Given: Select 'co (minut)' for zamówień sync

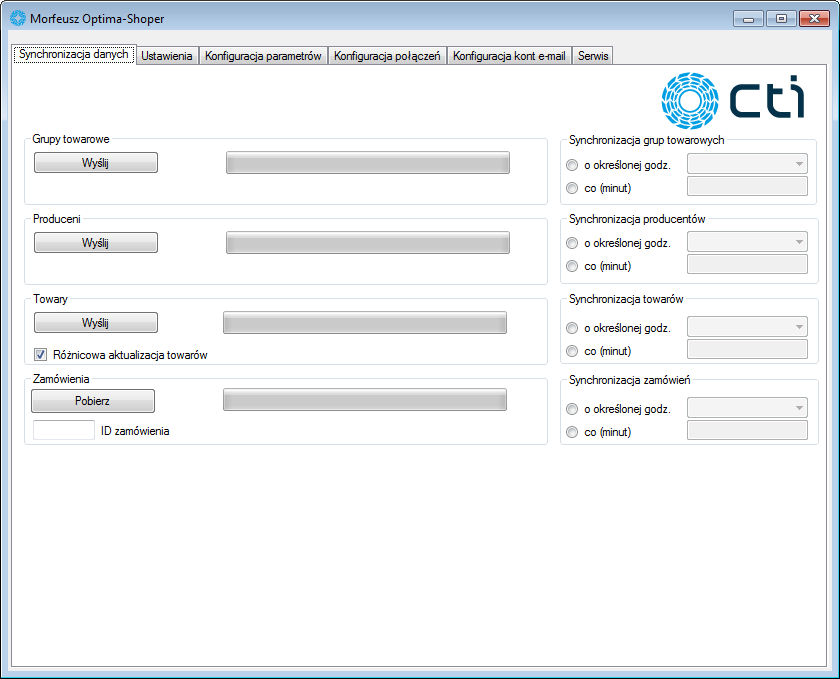Looking at the screenshot, I should tap(572, 432).
